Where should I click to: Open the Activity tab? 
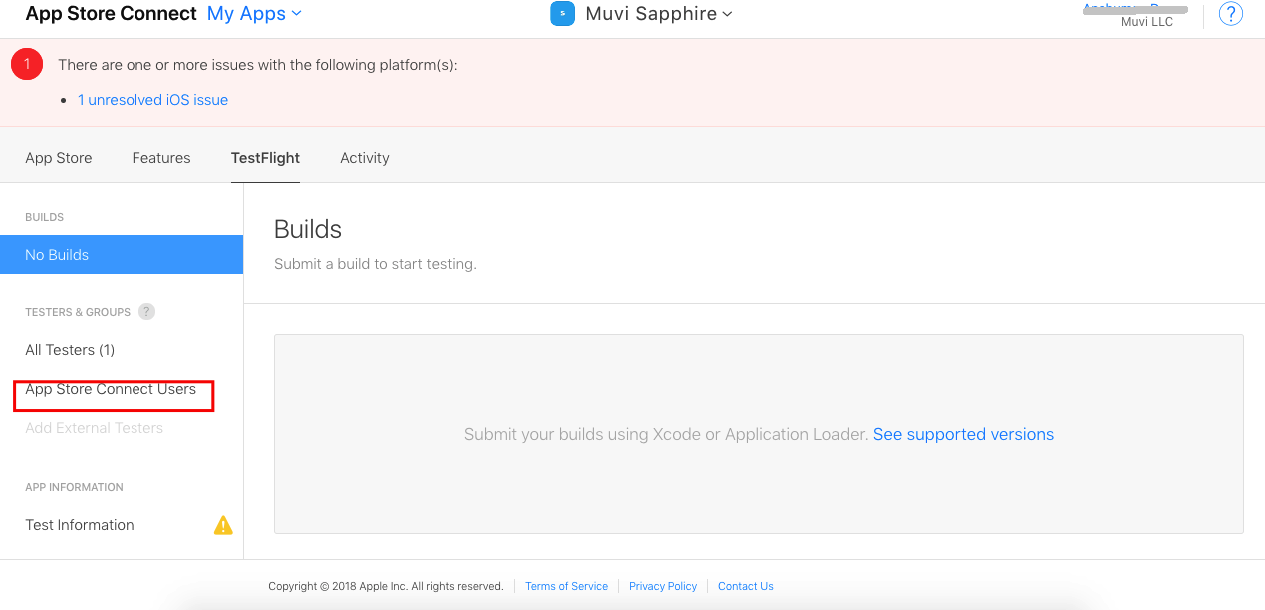pyautogui.click(x=365, y=158)
